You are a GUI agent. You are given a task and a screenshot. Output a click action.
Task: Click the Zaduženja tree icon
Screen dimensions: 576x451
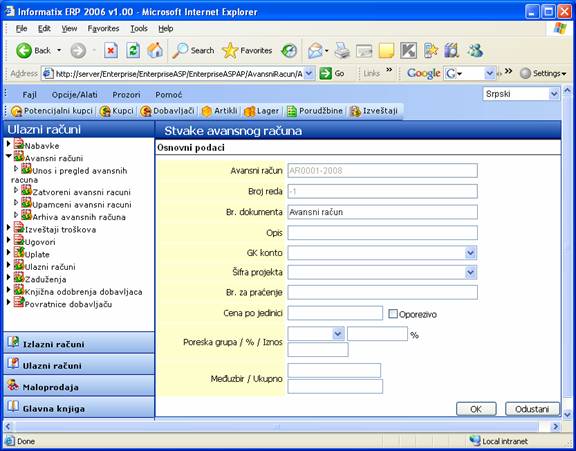(19, 278)
